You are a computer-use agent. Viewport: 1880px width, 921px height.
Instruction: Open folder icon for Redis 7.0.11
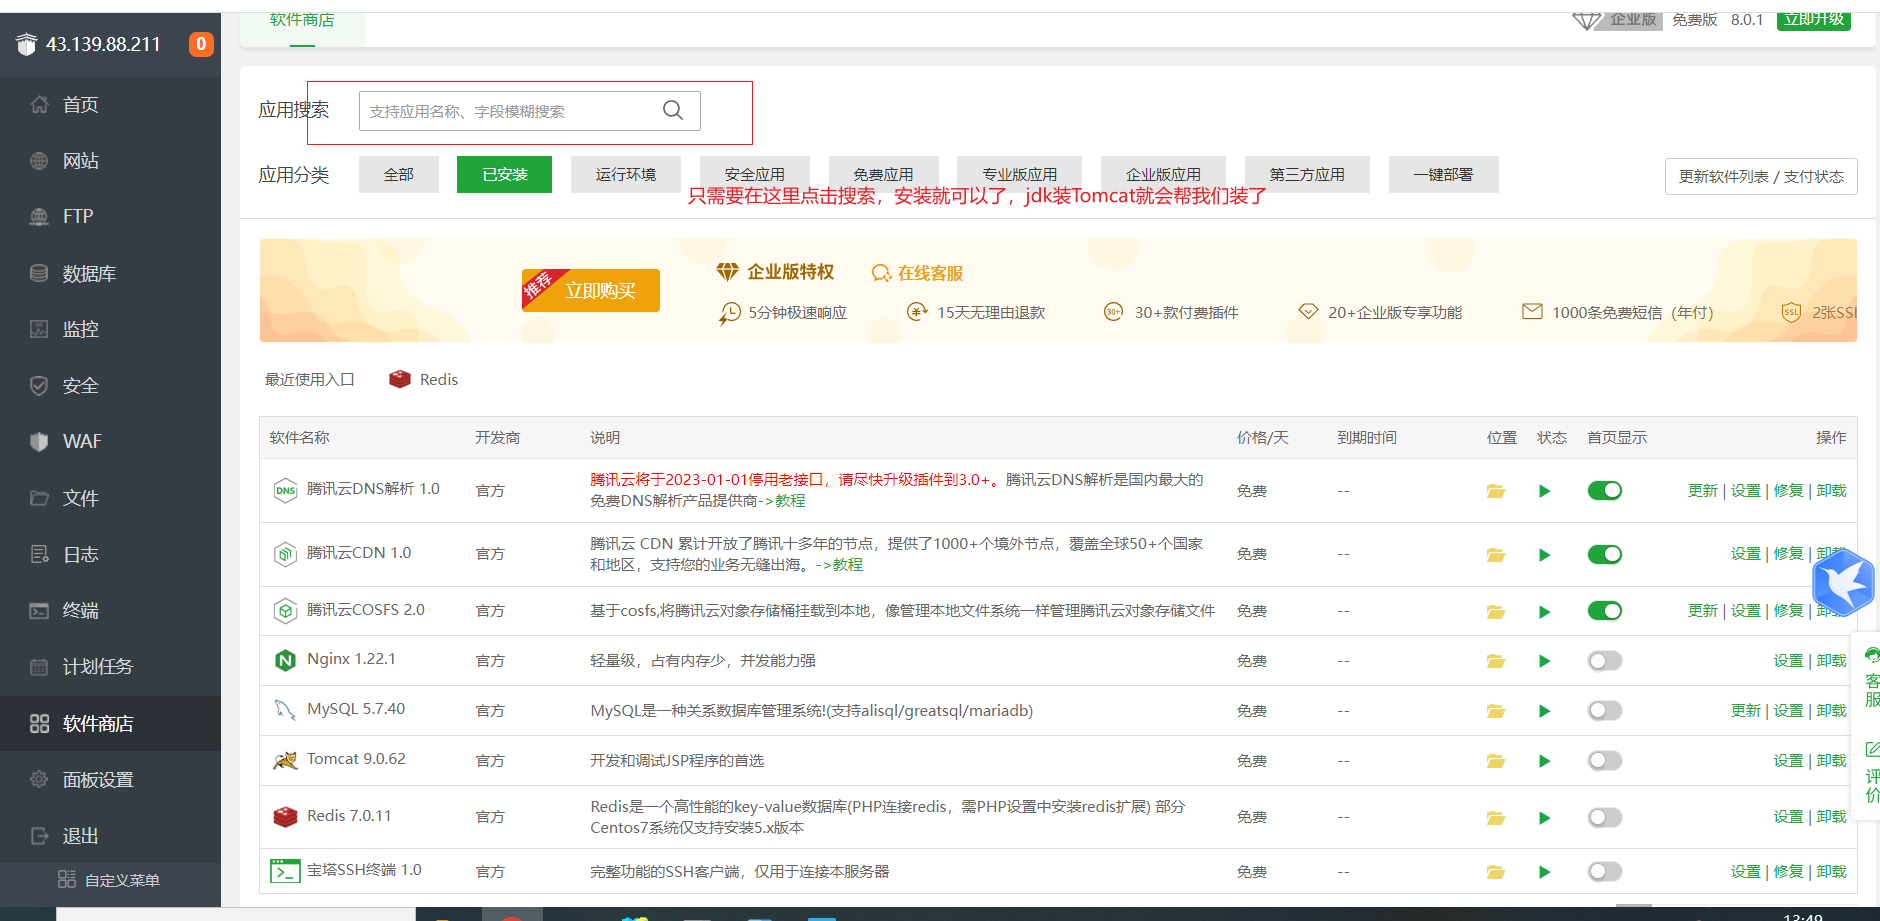coord(1495,818)
